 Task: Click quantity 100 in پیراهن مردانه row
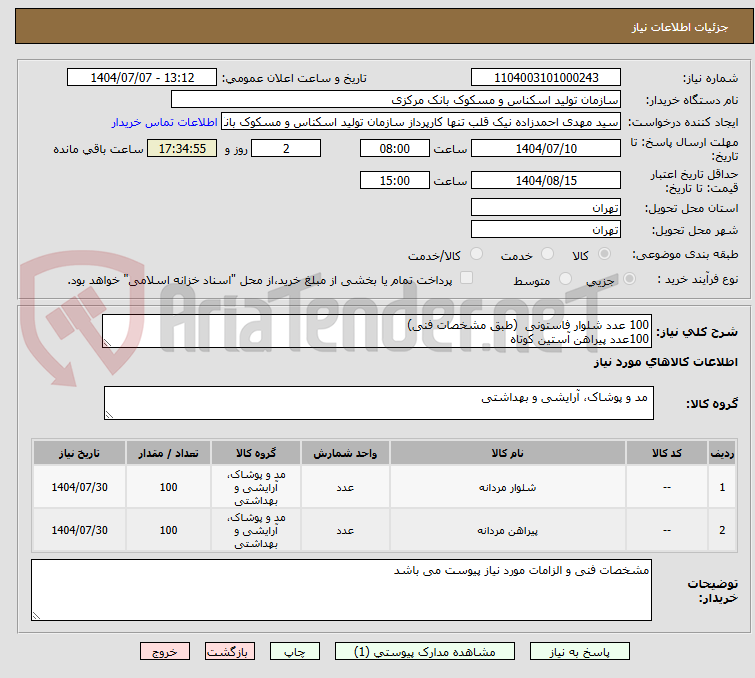169,530
